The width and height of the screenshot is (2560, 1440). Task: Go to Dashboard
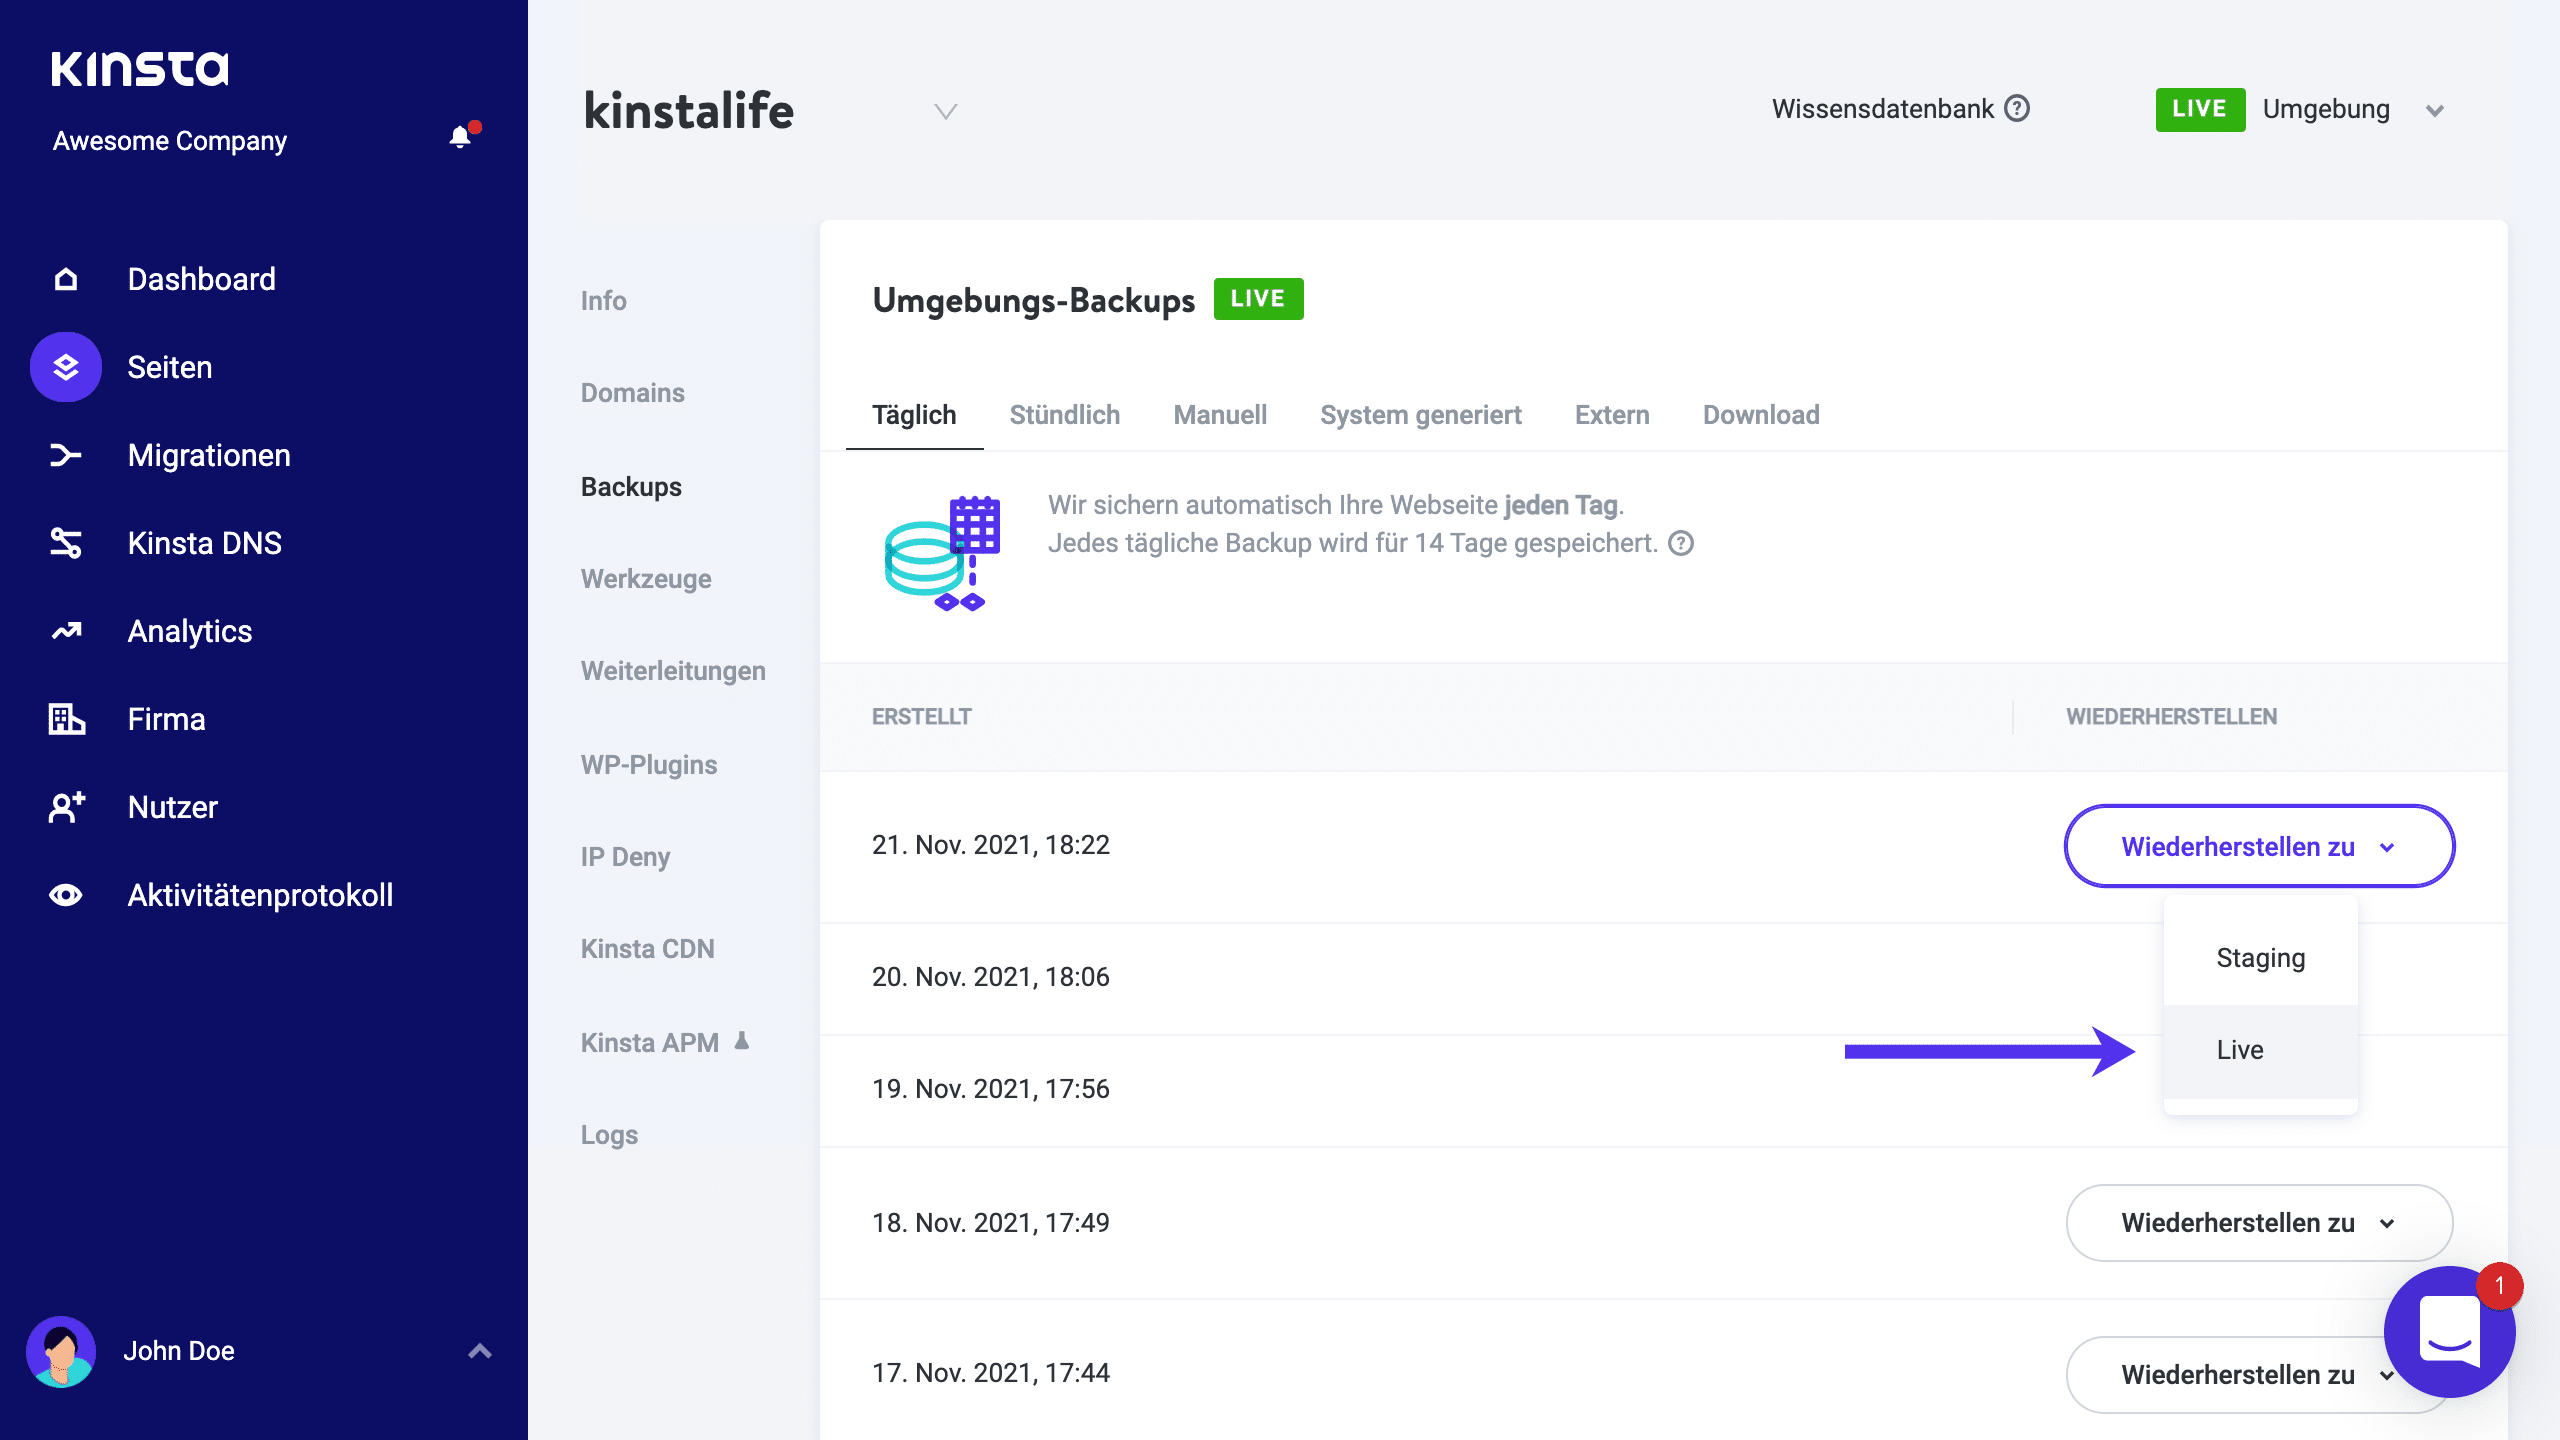pyautogui.click(x=201, y=279)
